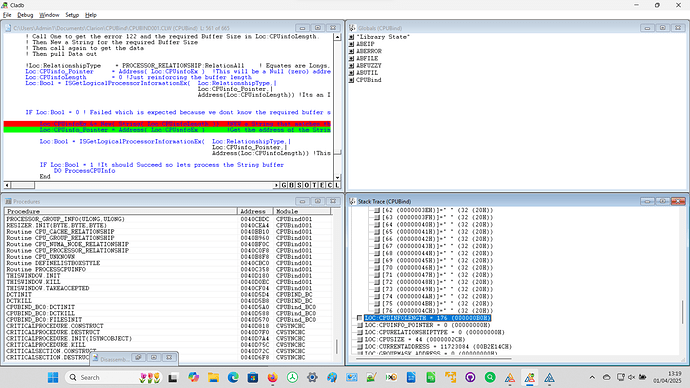Screen dimensions: 690x388
Task: Click the B button in source window toolbar
Action: (x=291, y=185)
